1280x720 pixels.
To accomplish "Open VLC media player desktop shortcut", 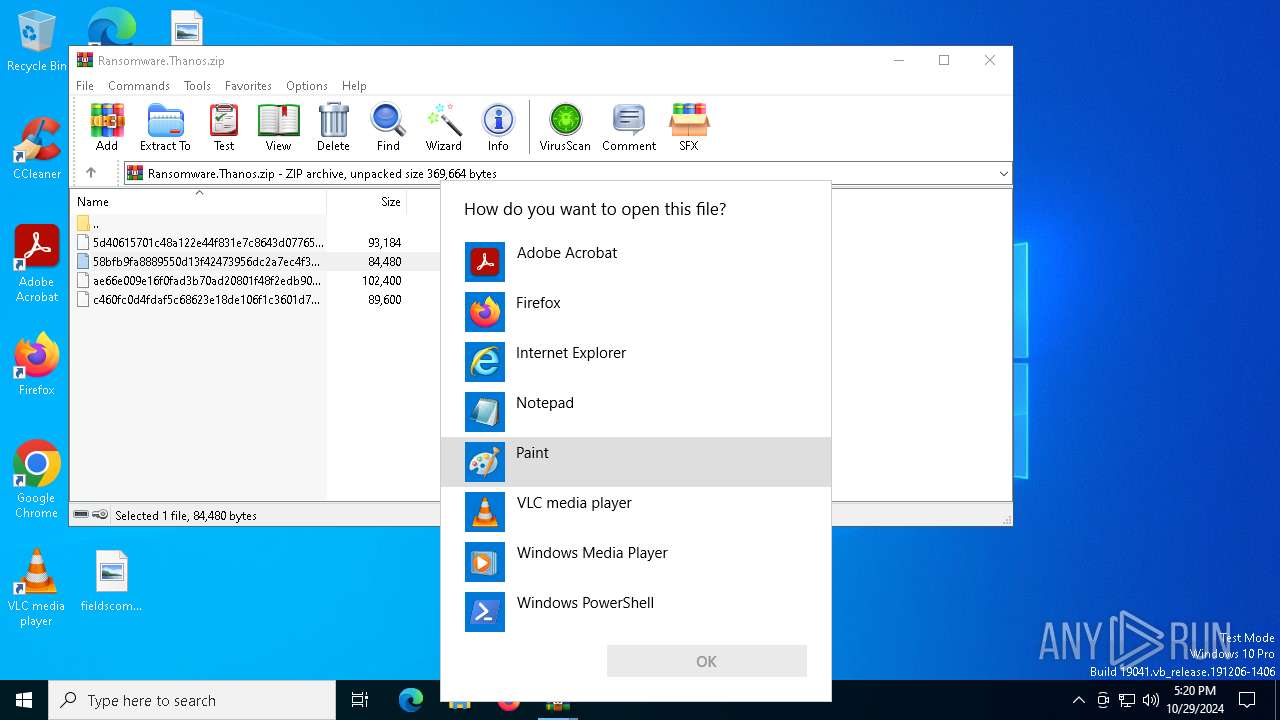I will tap(37, 588).
